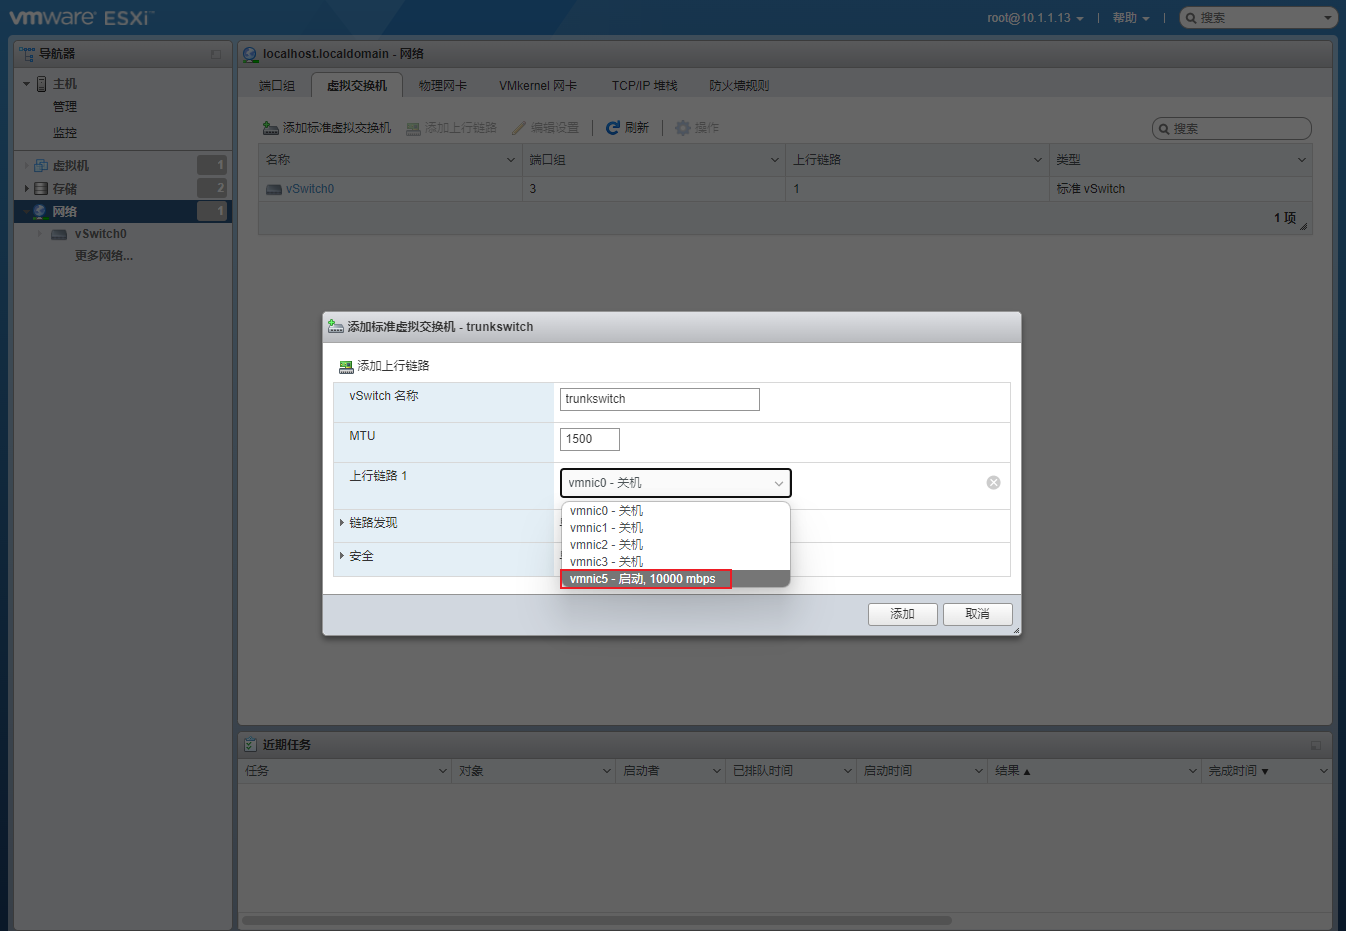Click the 主机 host icon in the navigator

tap(41, 84)
